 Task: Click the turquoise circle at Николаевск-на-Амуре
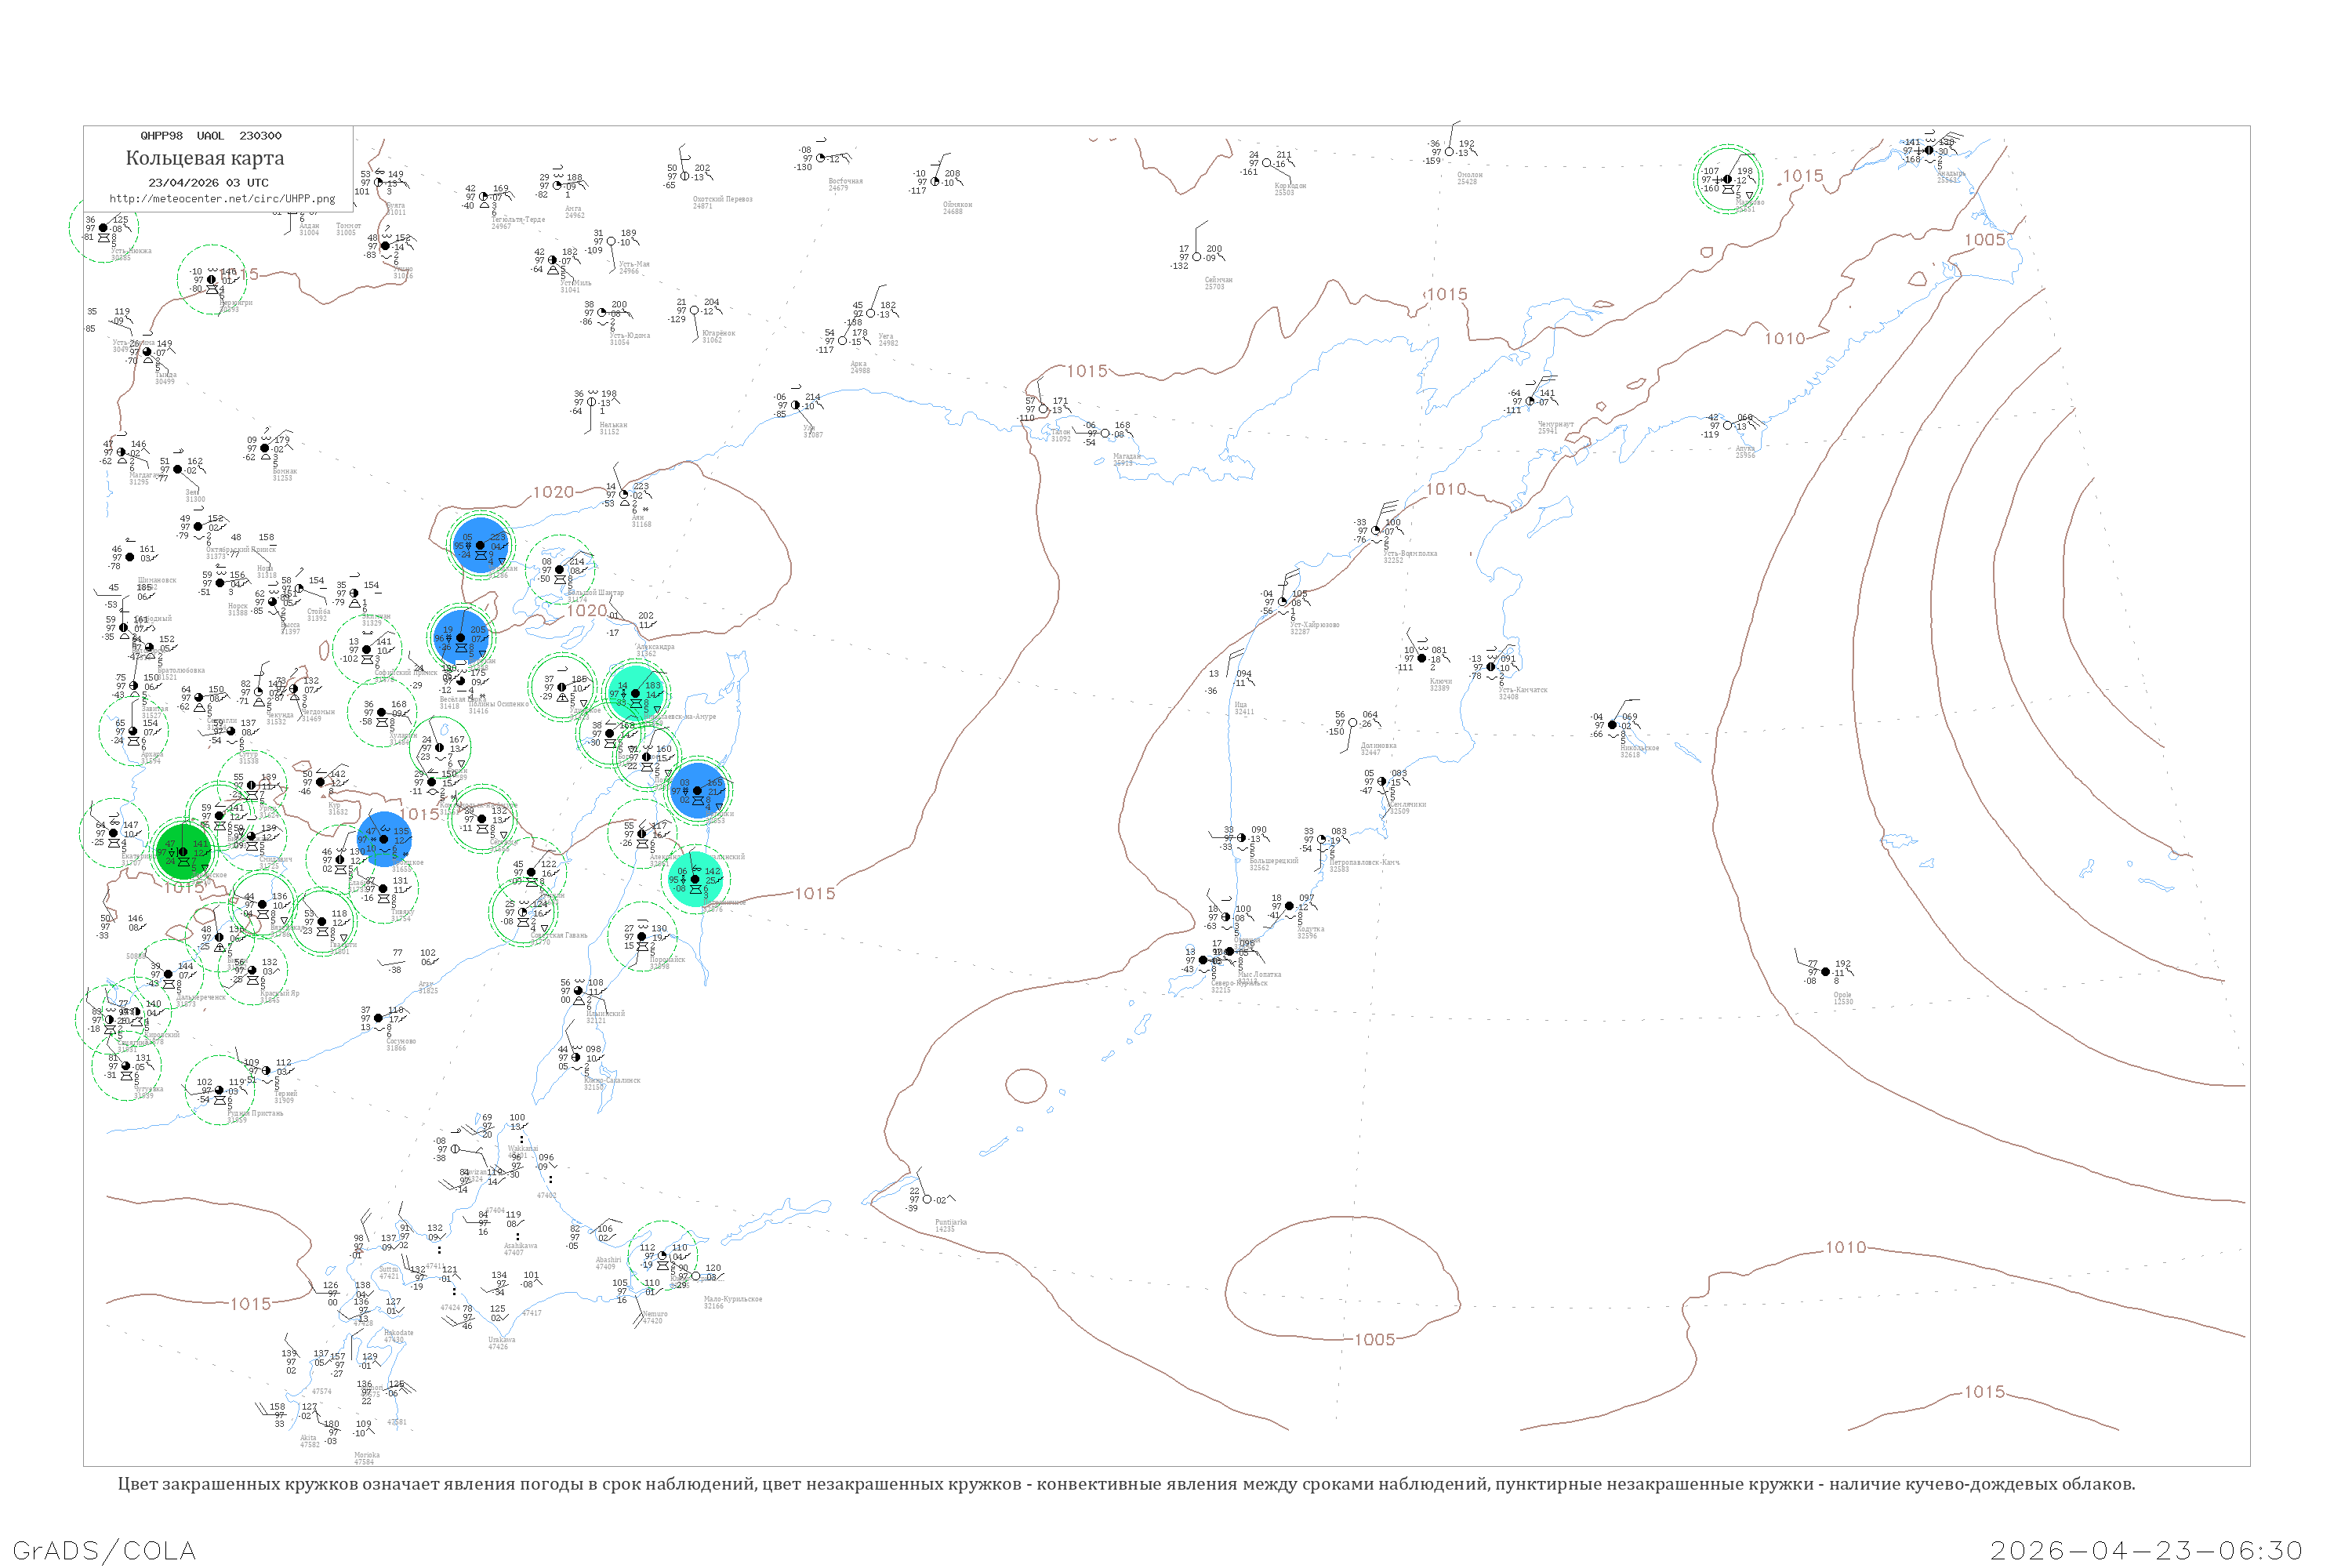(635, 693)
